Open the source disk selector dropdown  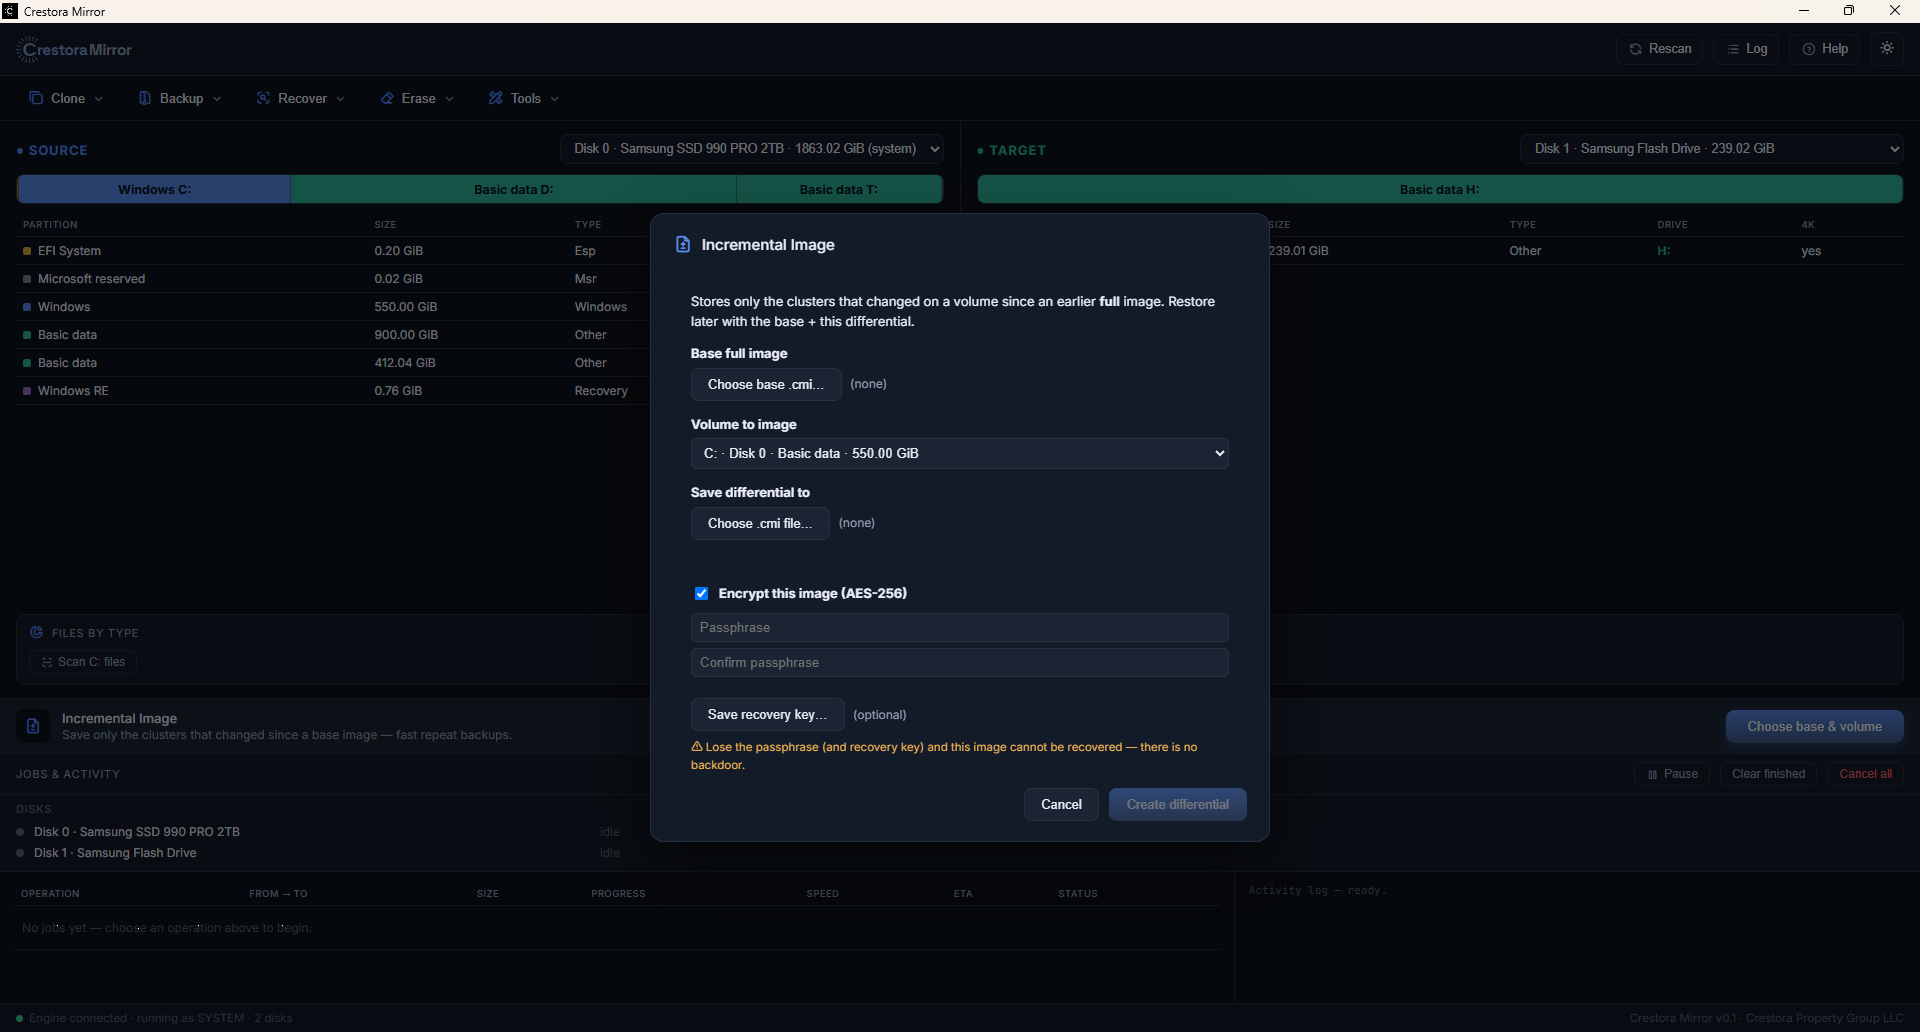(752, 148)
